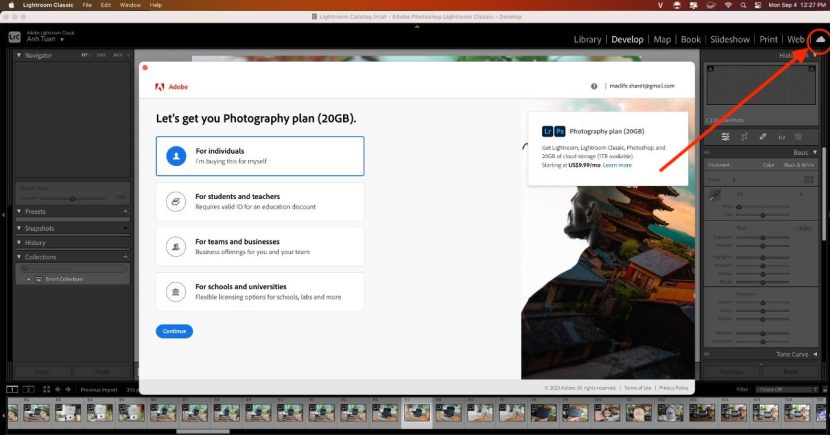This screenshot has height=435, width=830.
Task: Open the Apple menu
Action: tap(10, 5)
